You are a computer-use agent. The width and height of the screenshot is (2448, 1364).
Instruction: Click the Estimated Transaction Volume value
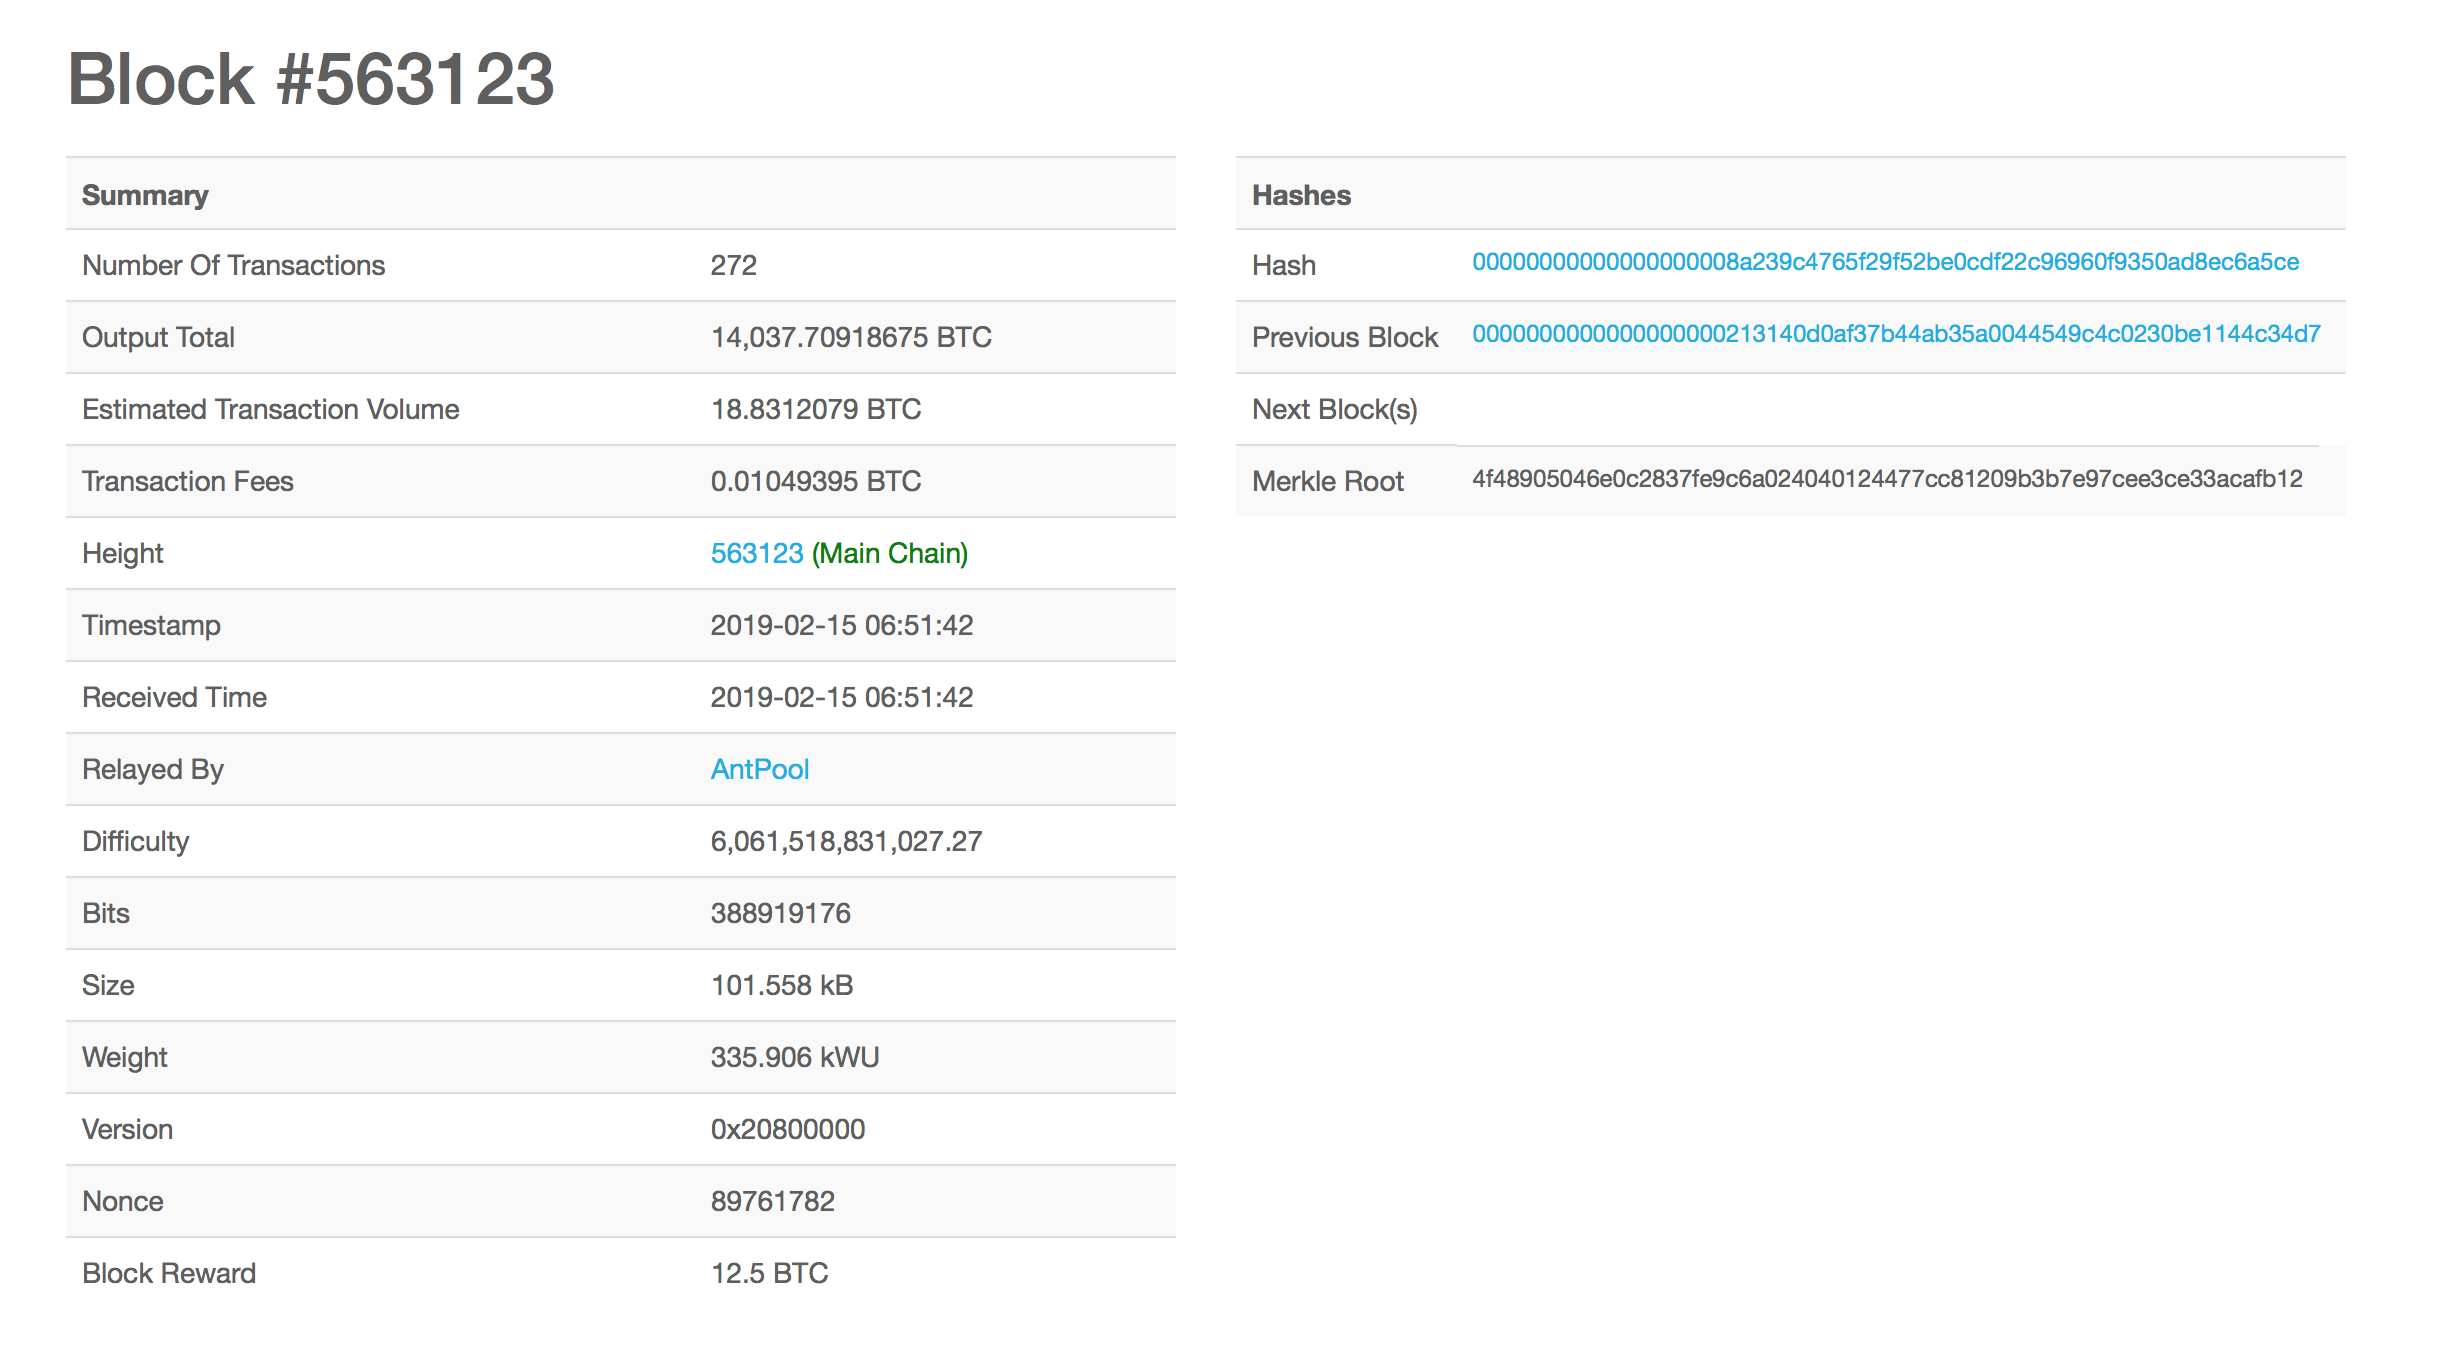(x=816, y=409)
